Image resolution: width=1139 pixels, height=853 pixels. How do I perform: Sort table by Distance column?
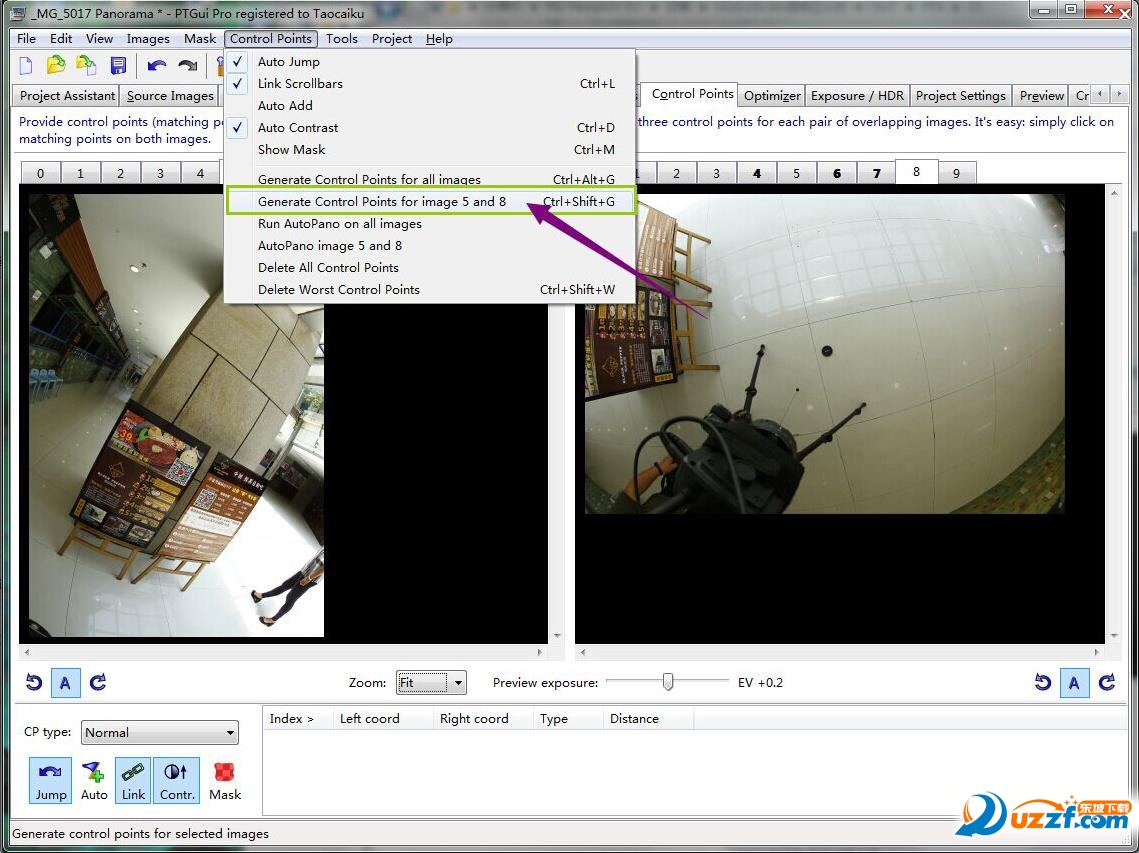pos(648,719)
